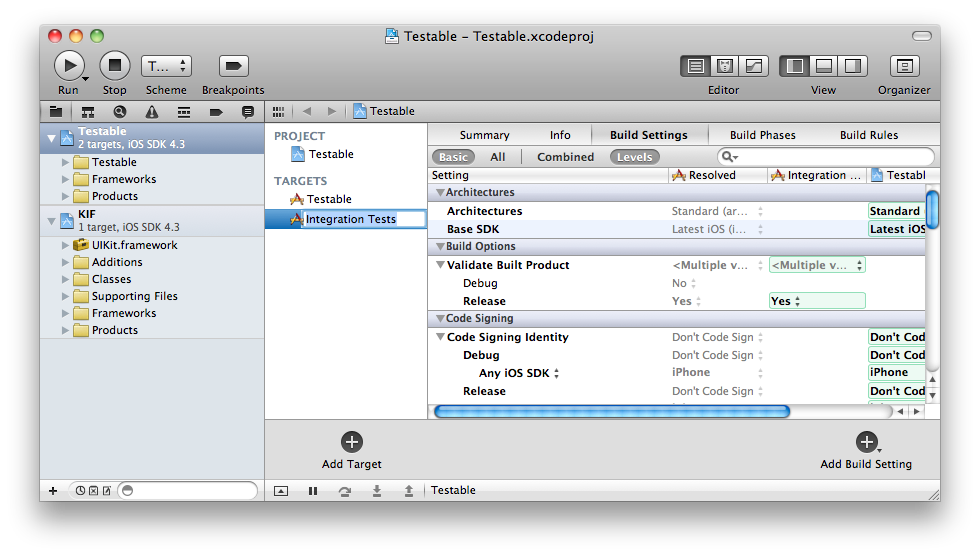Expand the Classes folder
This screenshot has height=556, width=980.
tap(65, 279)
